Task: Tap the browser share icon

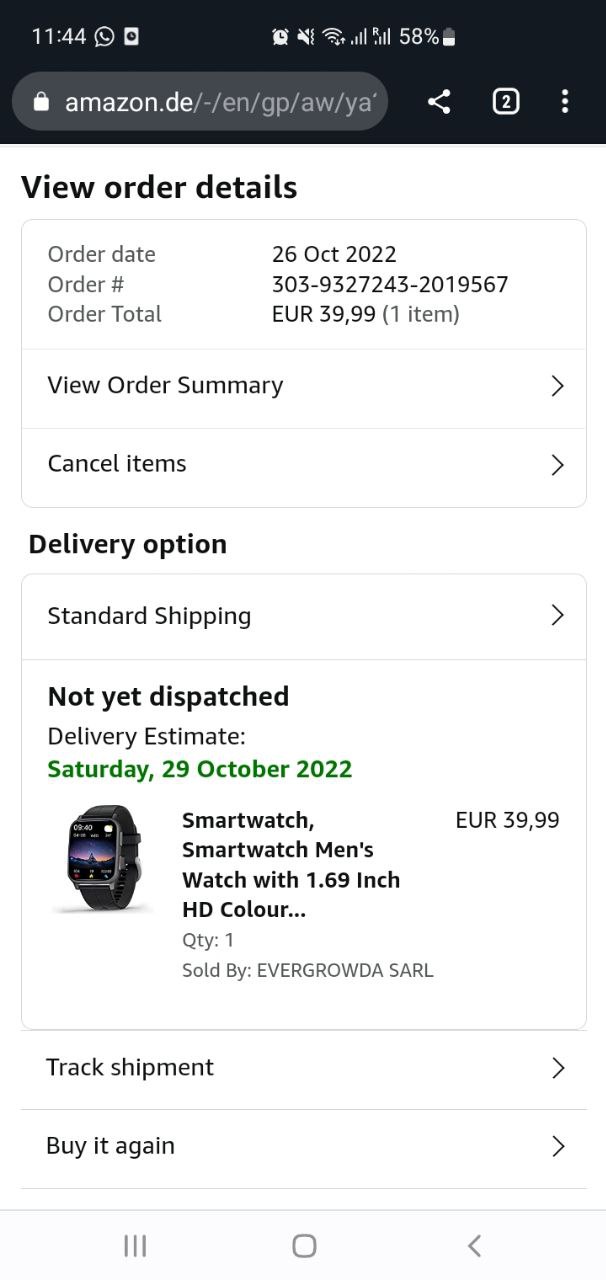Action: click(x=439, y=101)
